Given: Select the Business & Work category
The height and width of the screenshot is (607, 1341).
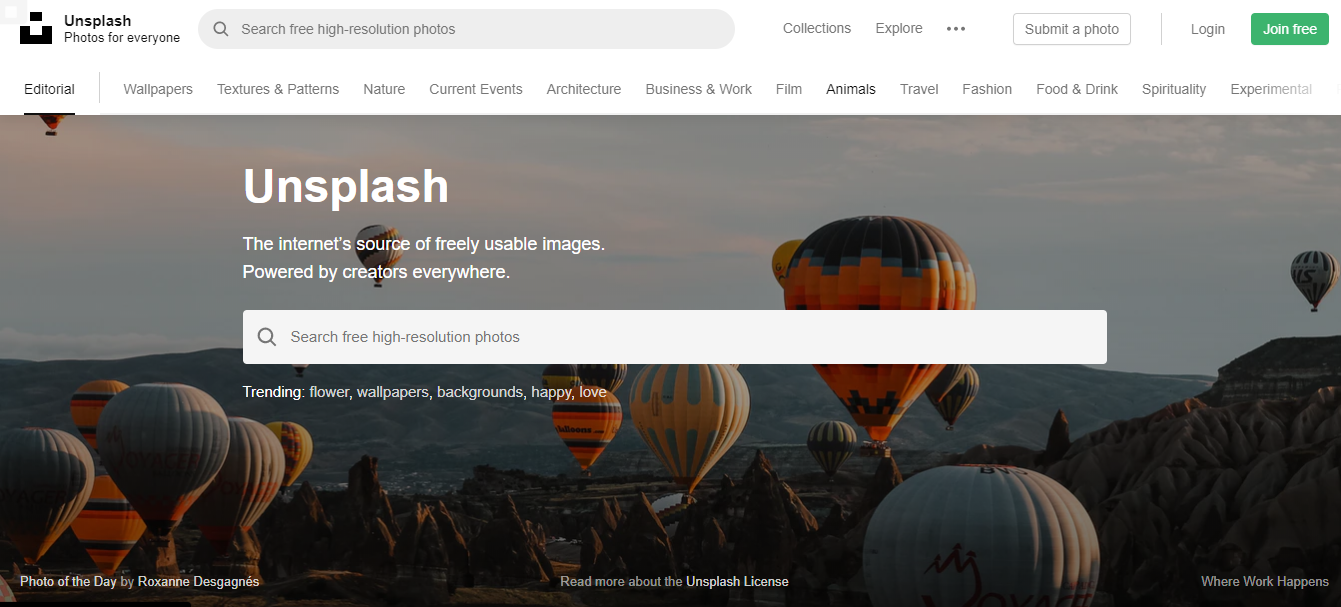Looking at the screenshot, I should 699,89.
